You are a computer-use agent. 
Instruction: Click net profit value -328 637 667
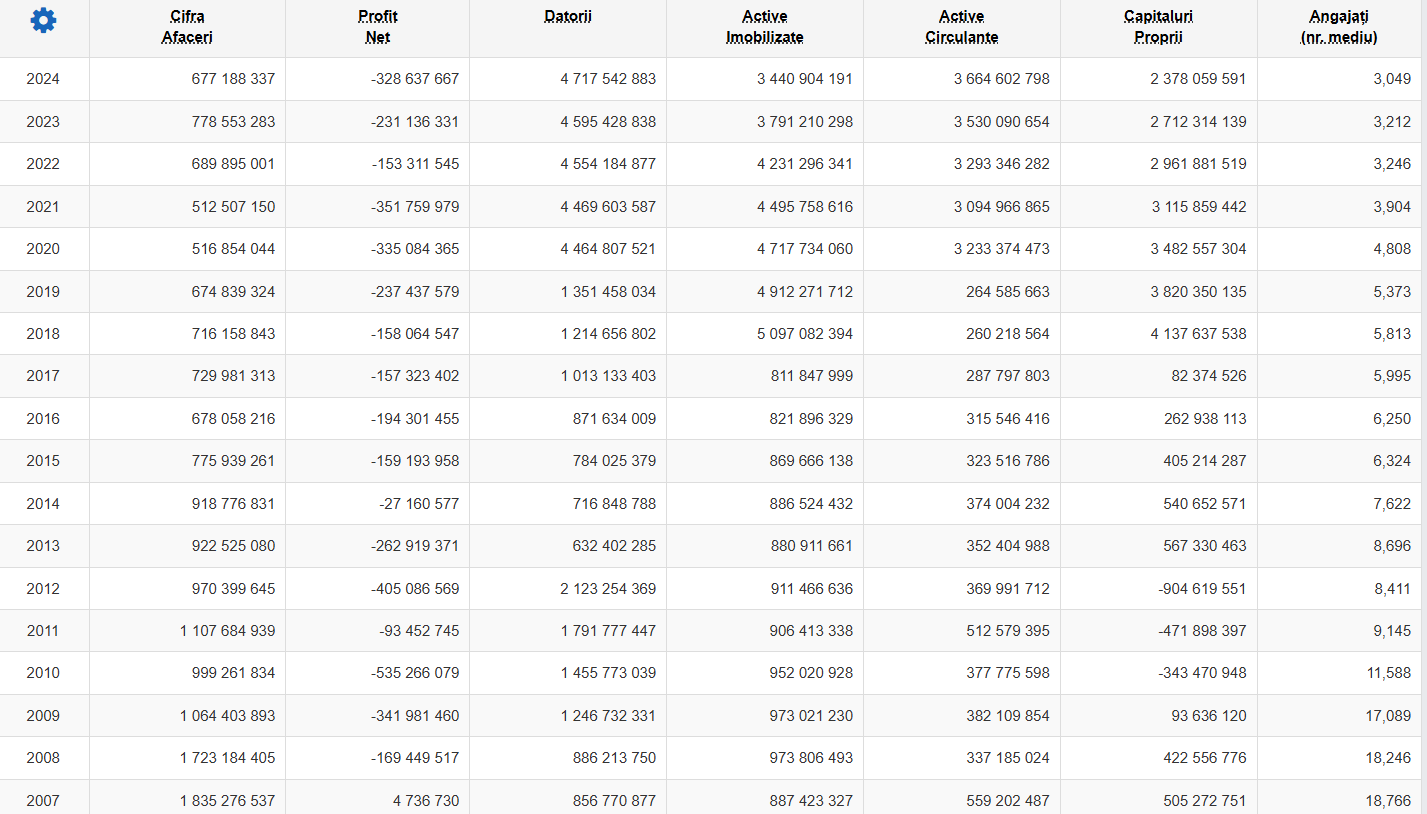click(415, 79)
